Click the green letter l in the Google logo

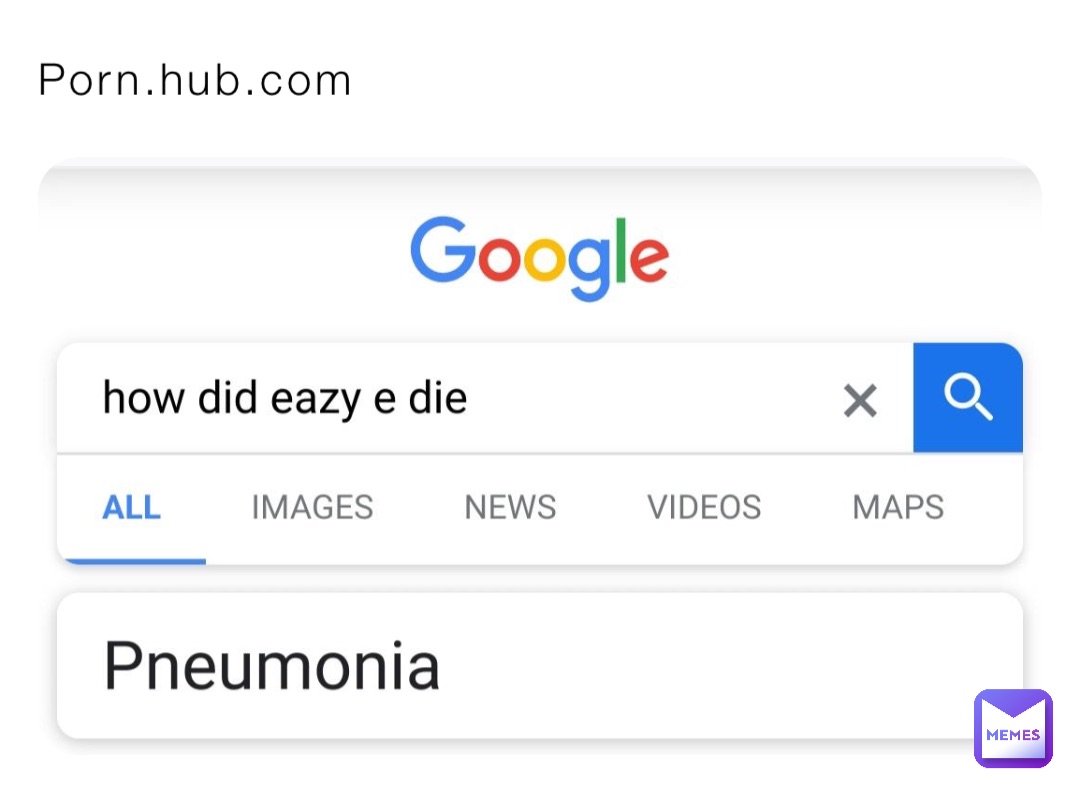(621, 248)
